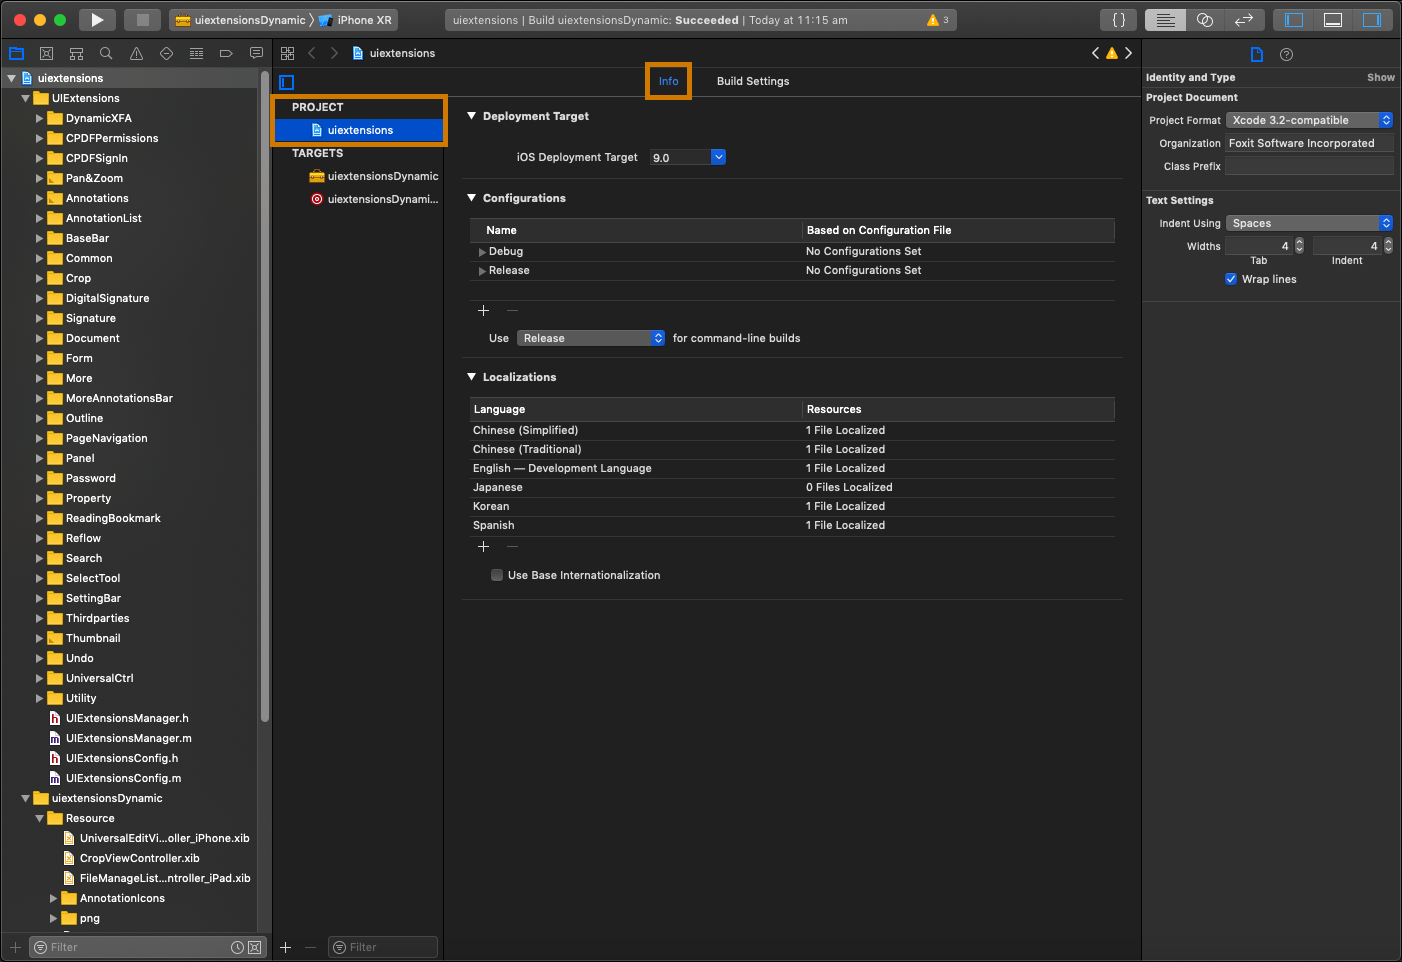This screenshot has width=1402, height=962.
Task: Open UIExtensionsManager.h file
Action: click(x=126, y=718)
